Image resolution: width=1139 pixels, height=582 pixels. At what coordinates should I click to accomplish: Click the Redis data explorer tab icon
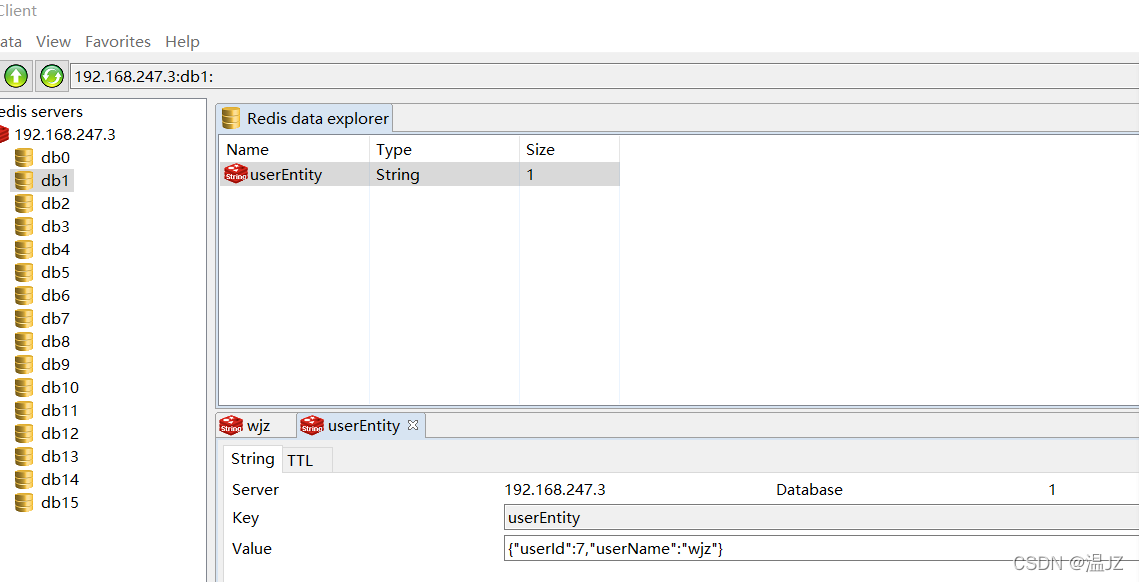(x=231, y=118)
